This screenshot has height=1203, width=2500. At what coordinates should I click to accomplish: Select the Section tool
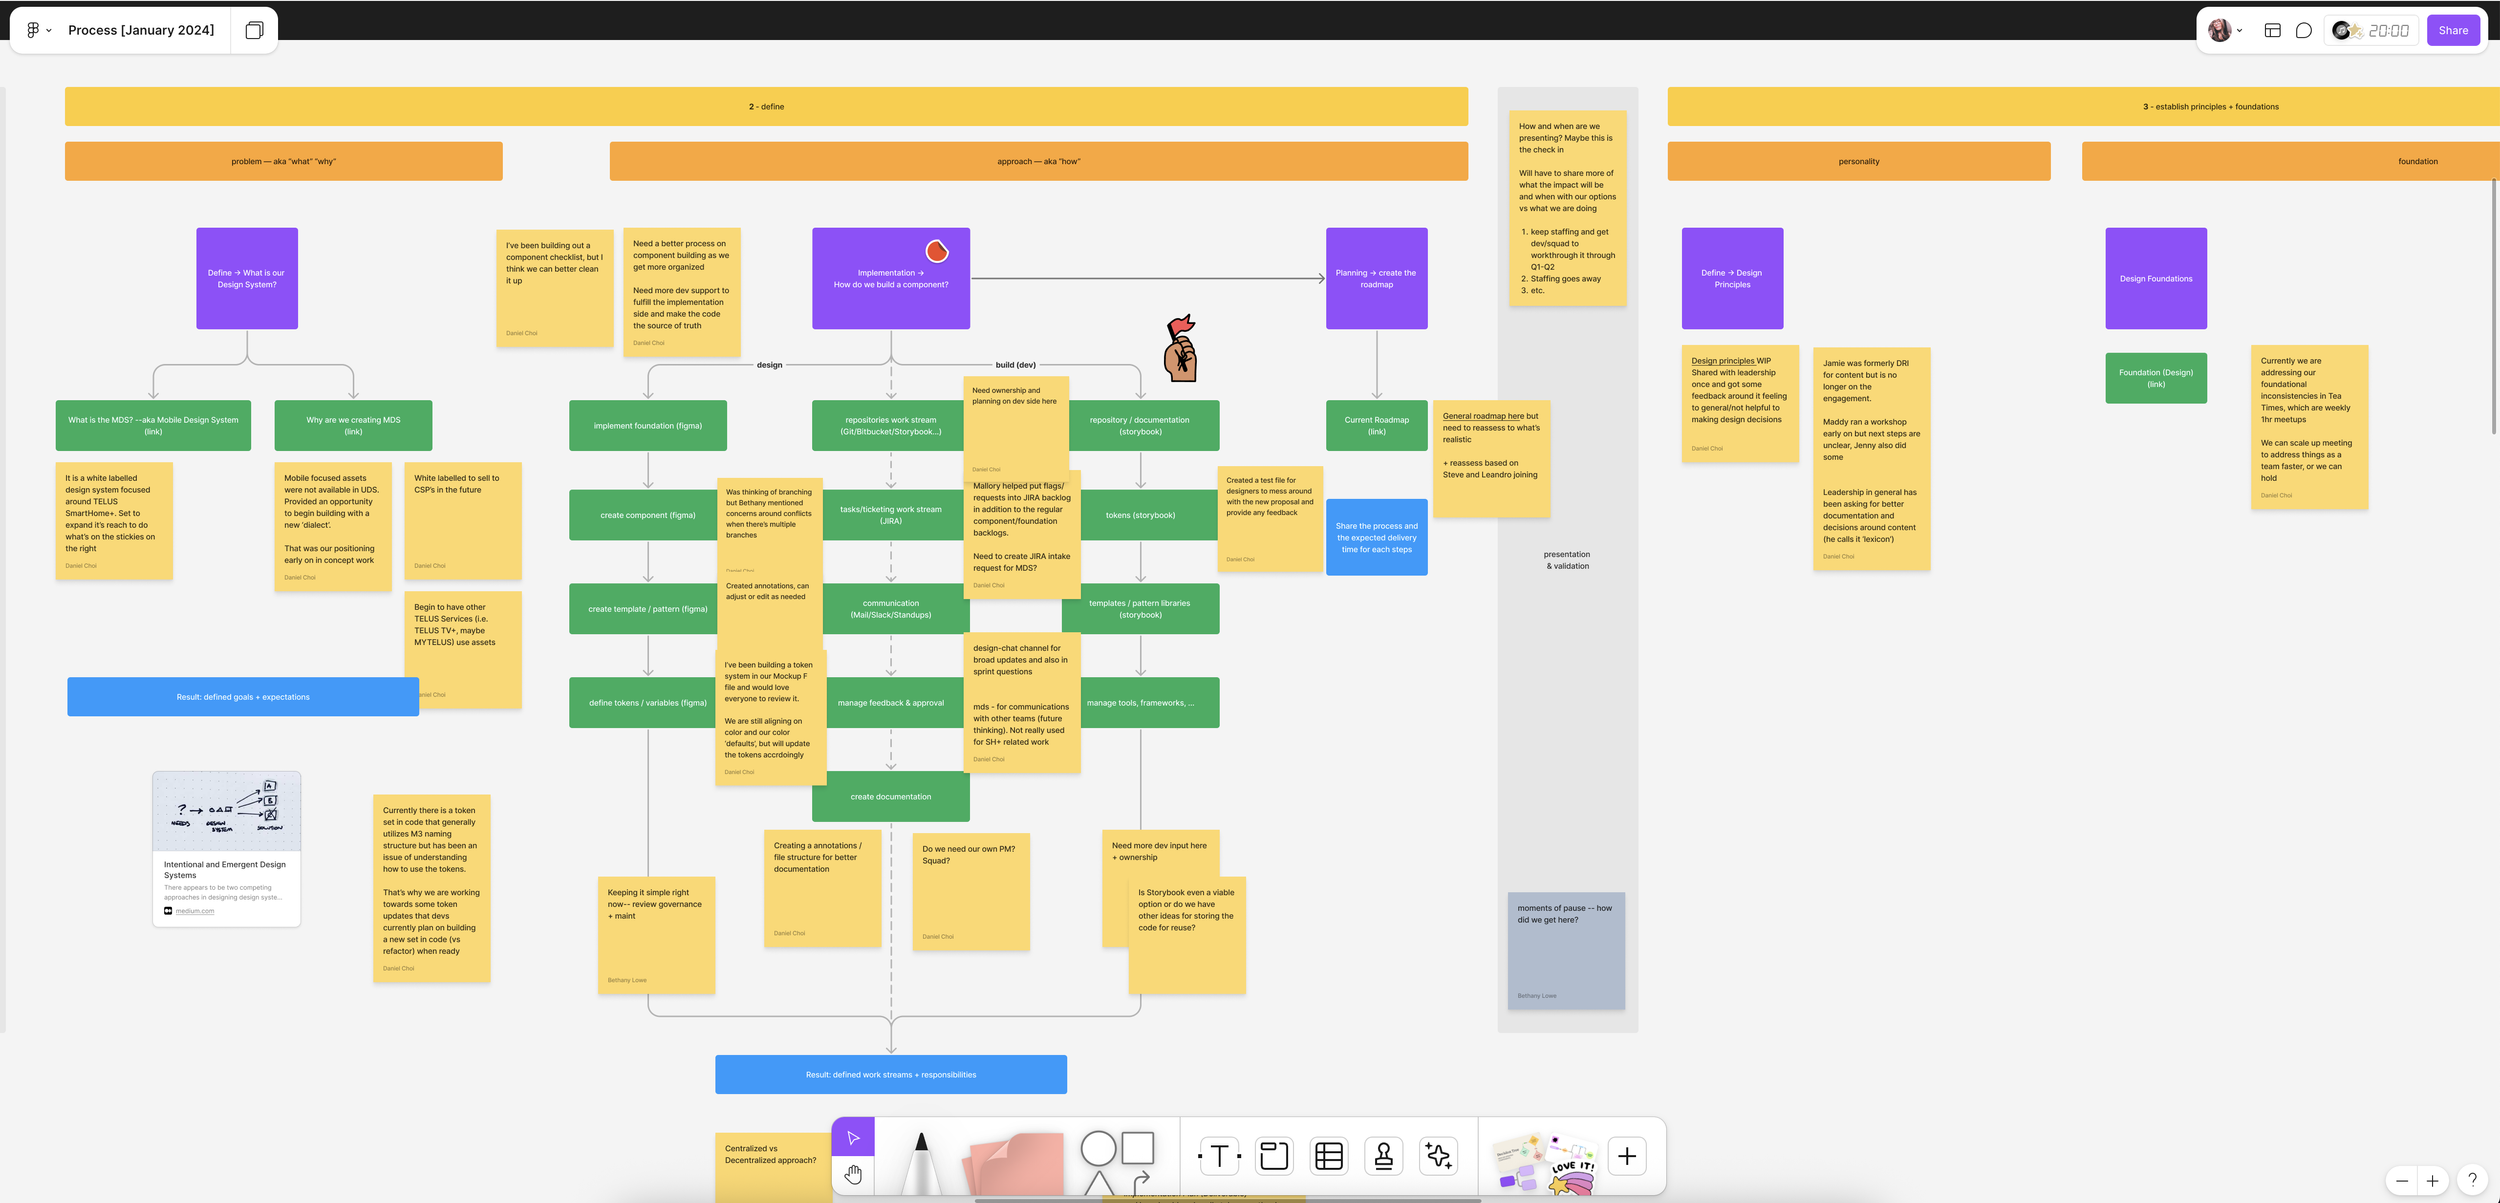[x=1274, y=1156]
